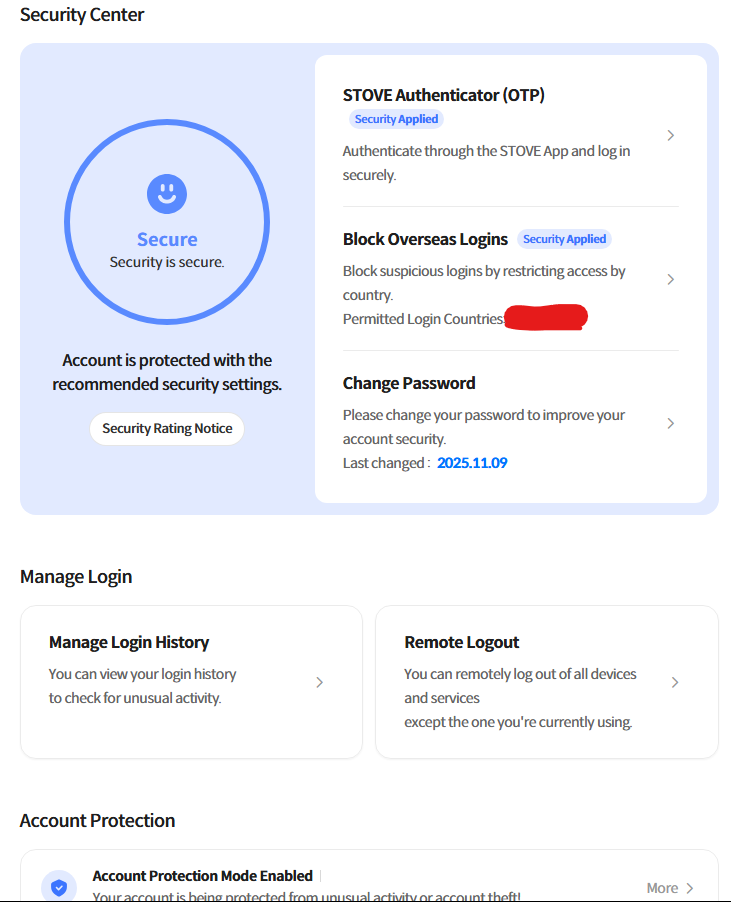The image size is (731, 902).
Task: Open the Change Password chevron arrow
Action: click(x=671, y=423)
